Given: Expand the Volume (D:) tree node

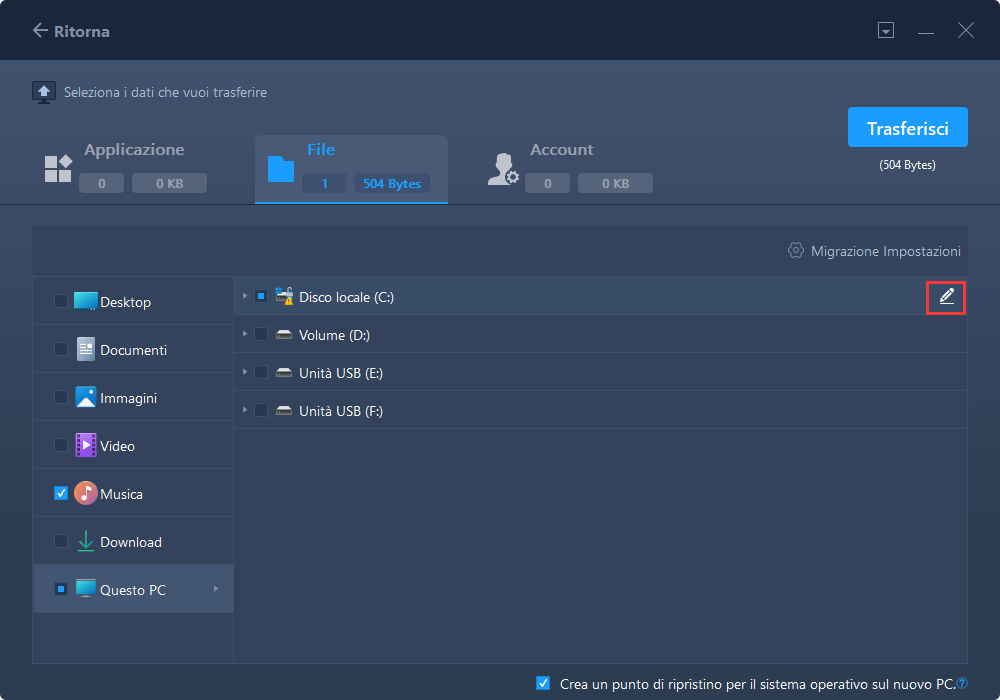Looking at the screenshot, I should pos(245,334).
